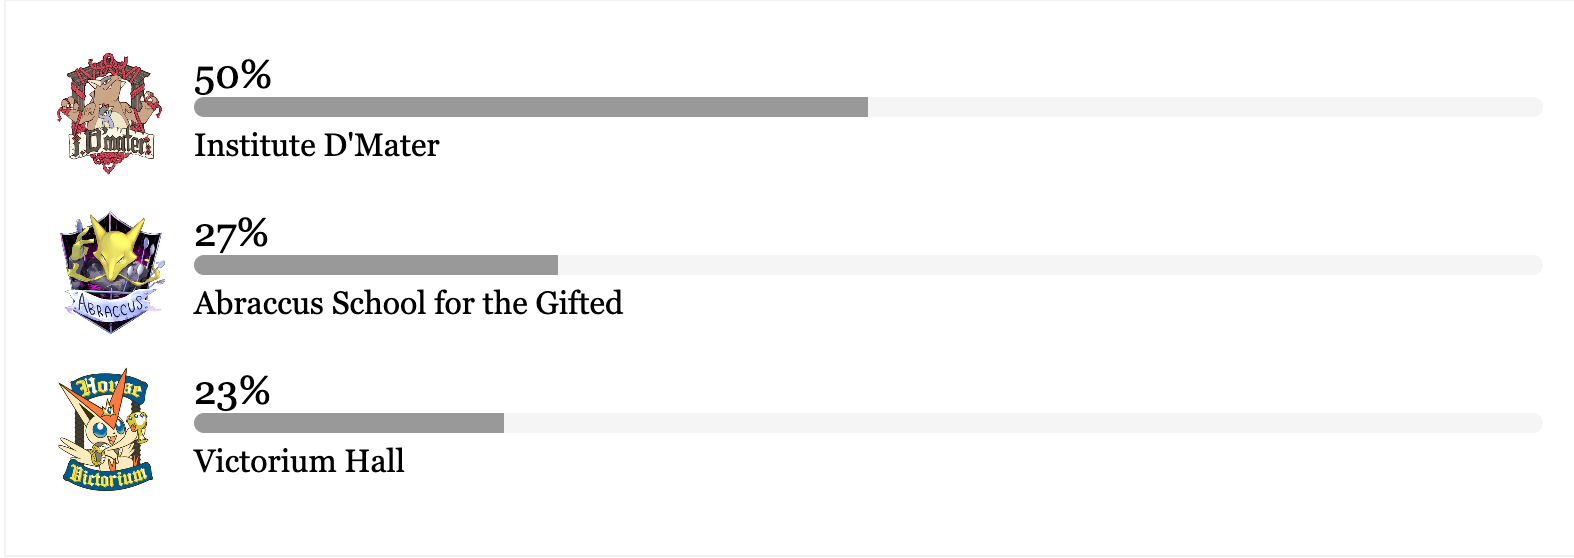
Task: Select the Institute D'Mater option label
Action: pyautogui.click(x=316, y=146)
